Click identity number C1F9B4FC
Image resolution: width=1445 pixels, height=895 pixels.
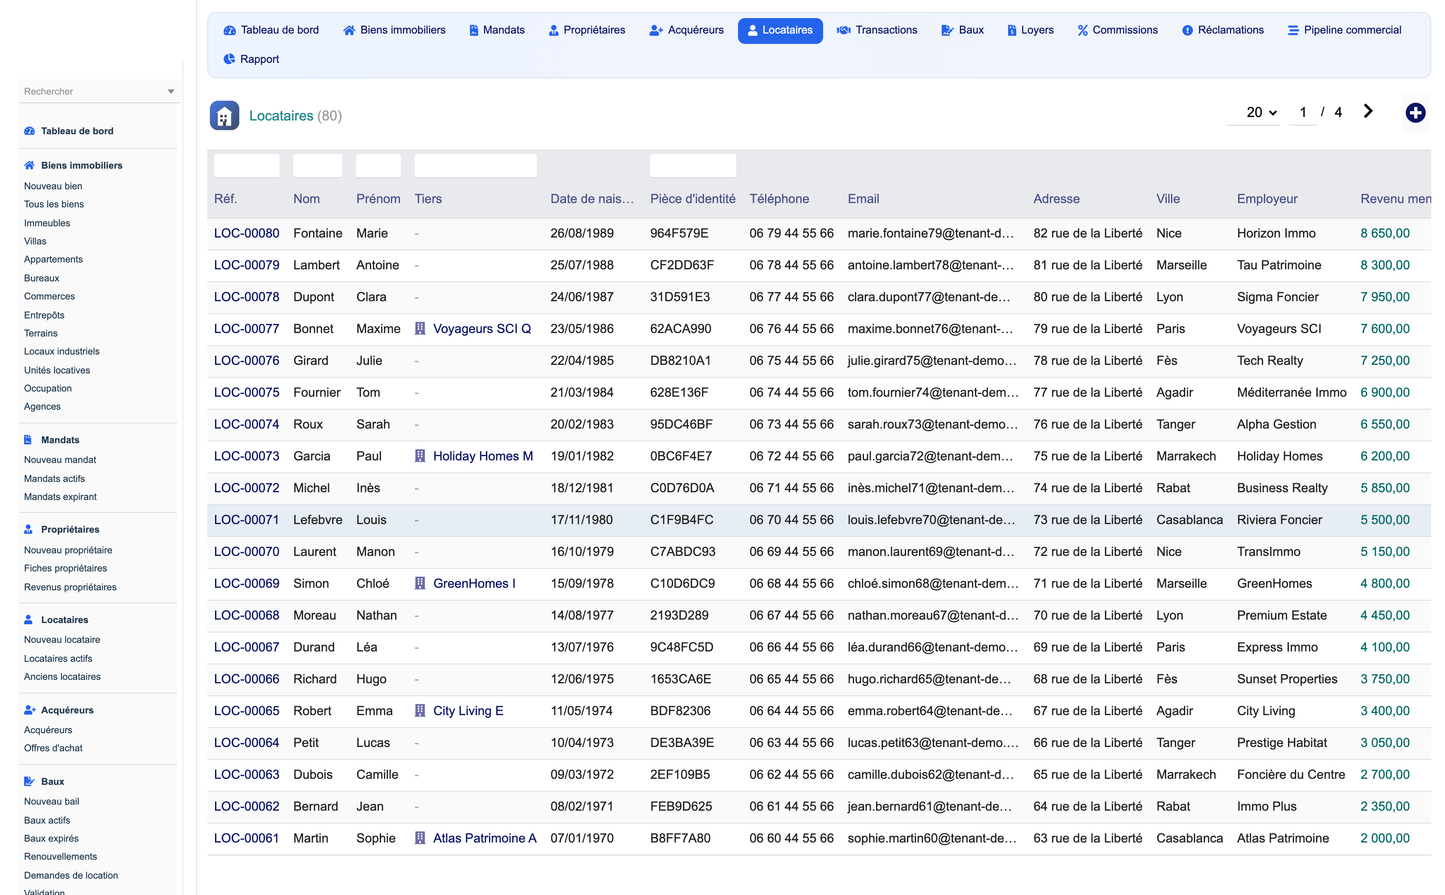tap(682, 520)
